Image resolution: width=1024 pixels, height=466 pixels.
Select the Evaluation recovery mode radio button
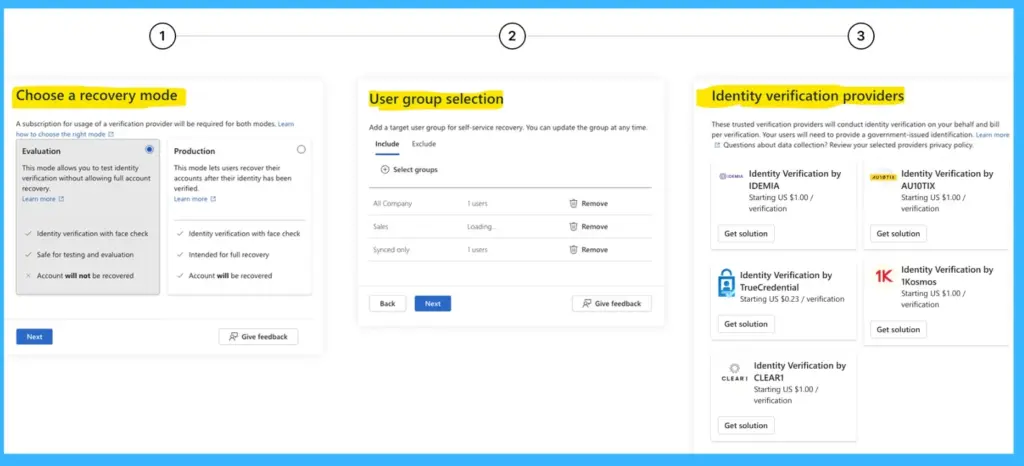(150, 149)
